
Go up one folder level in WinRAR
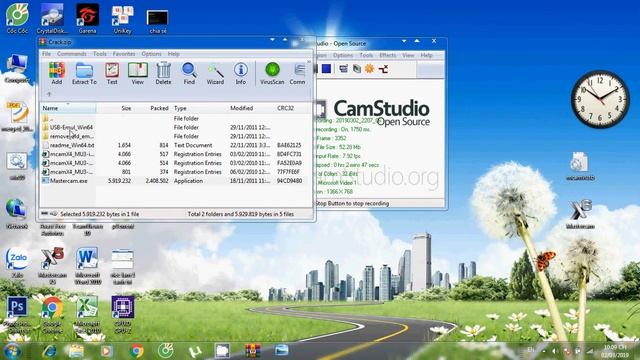point(49,94)
